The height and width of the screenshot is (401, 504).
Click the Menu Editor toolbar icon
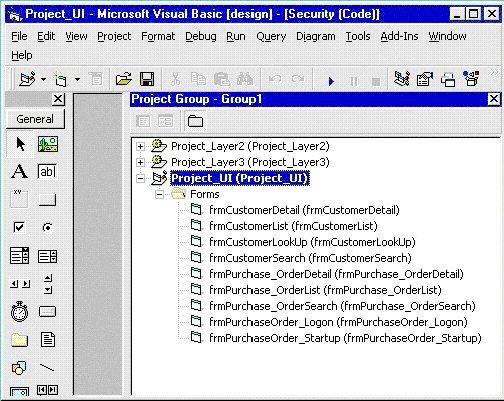[96, 79]
